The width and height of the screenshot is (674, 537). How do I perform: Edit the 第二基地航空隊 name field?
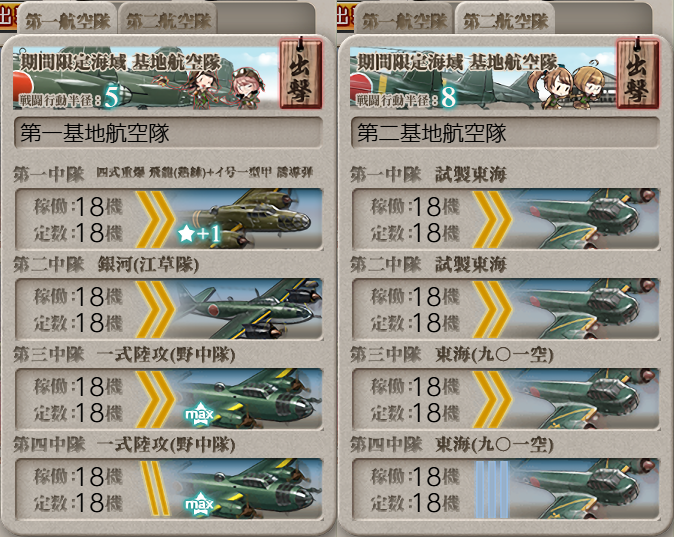click(506, 133)
